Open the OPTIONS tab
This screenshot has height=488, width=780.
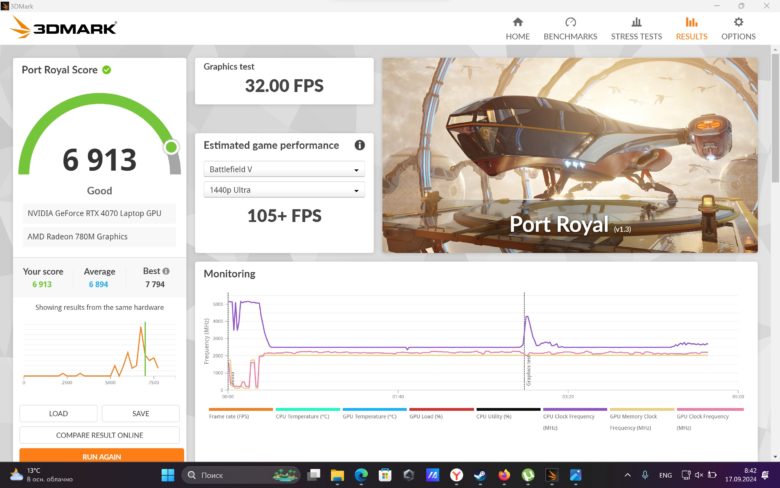coord(738,29)
